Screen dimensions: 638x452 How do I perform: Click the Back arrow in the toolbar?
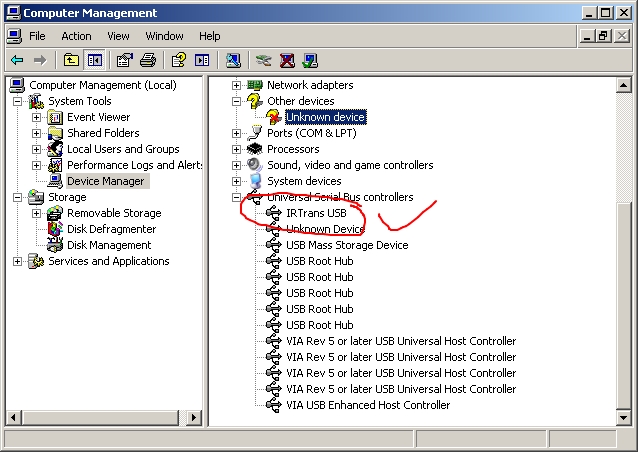click(17, 60)
